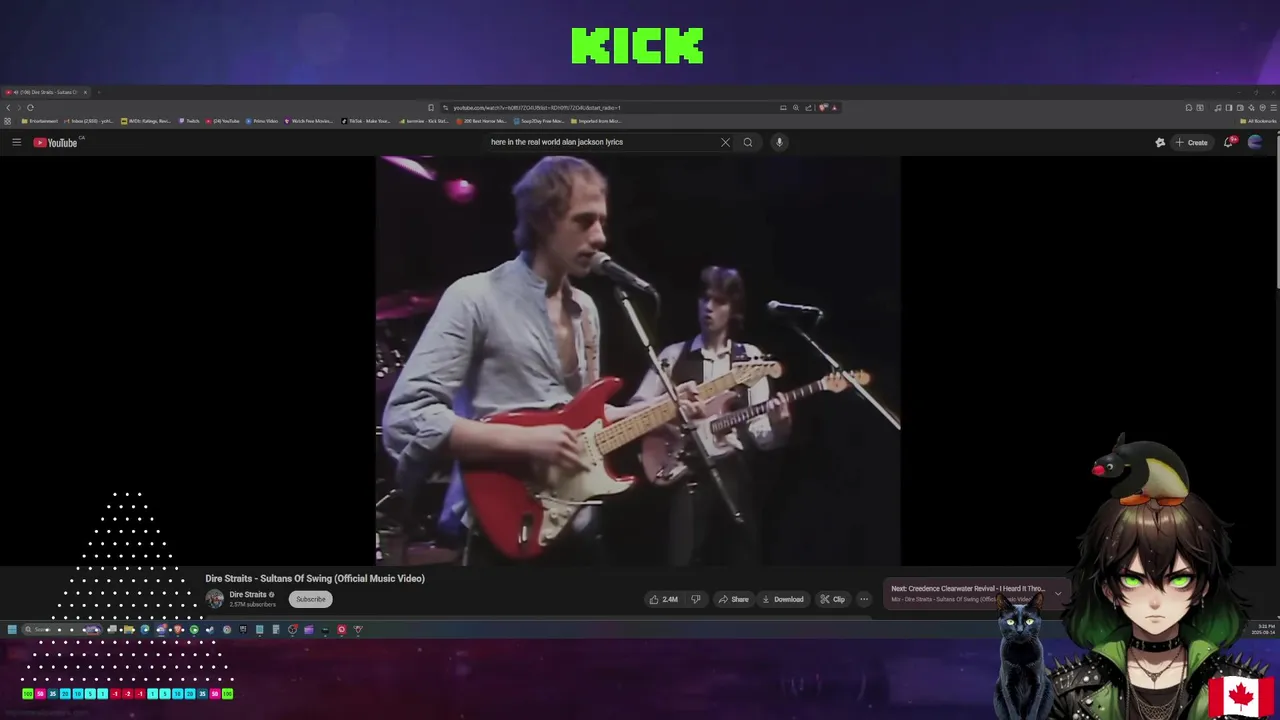Dislike the Sultans Of Swing video
1280x720 pixels.
coord(696,599)
